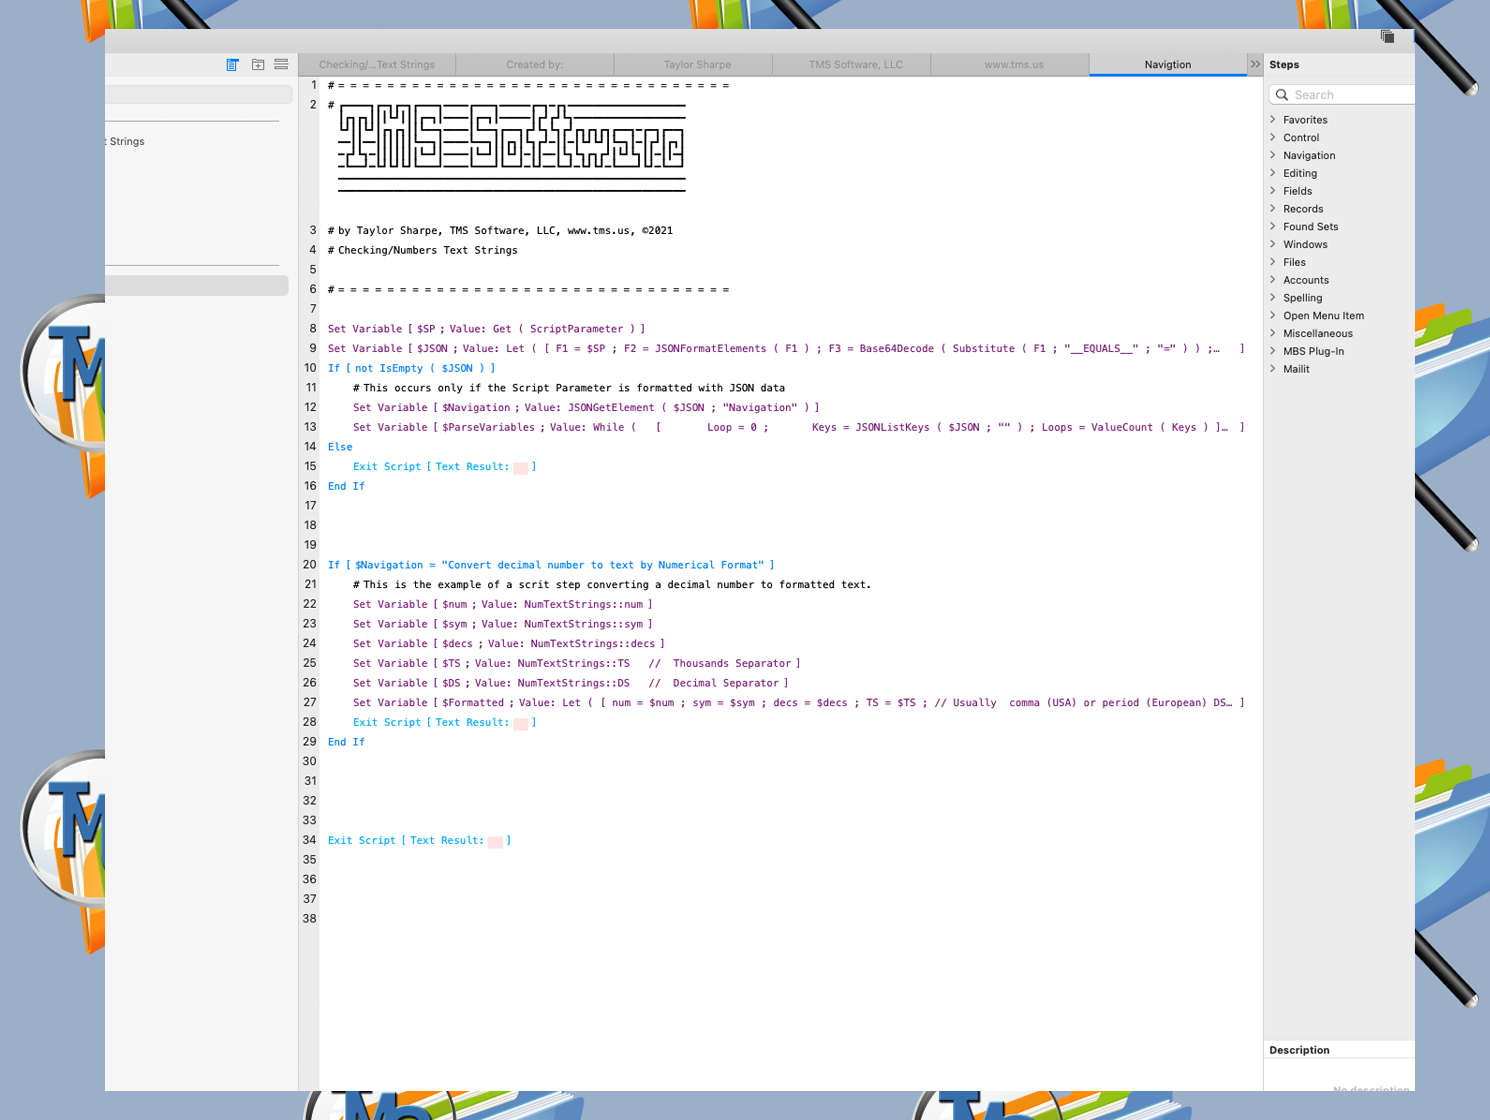Screen dimensions: 1490x1120
Task: Click the new script icon in the scripts pane
Action: (232, 65)
